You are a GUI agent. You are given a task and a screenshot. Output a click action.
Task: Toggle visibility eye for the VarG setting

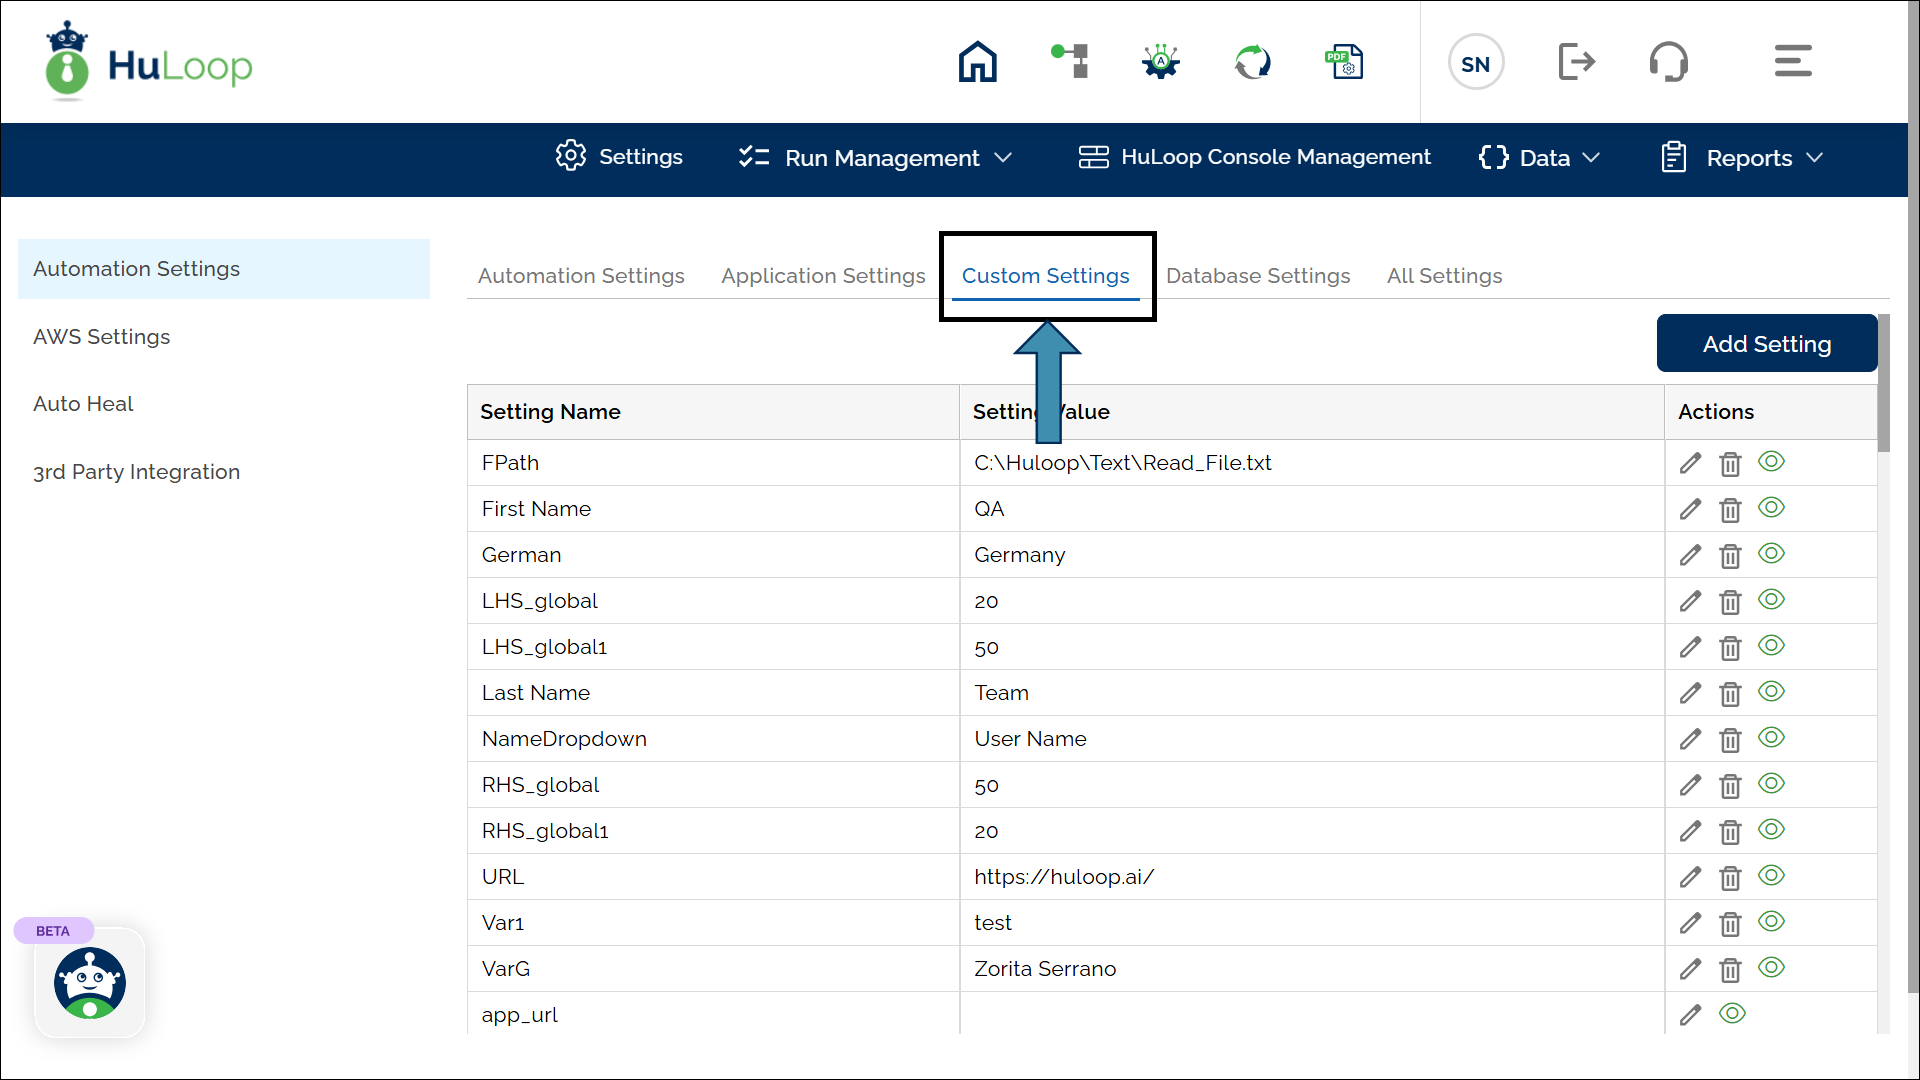click(1771, 968)
